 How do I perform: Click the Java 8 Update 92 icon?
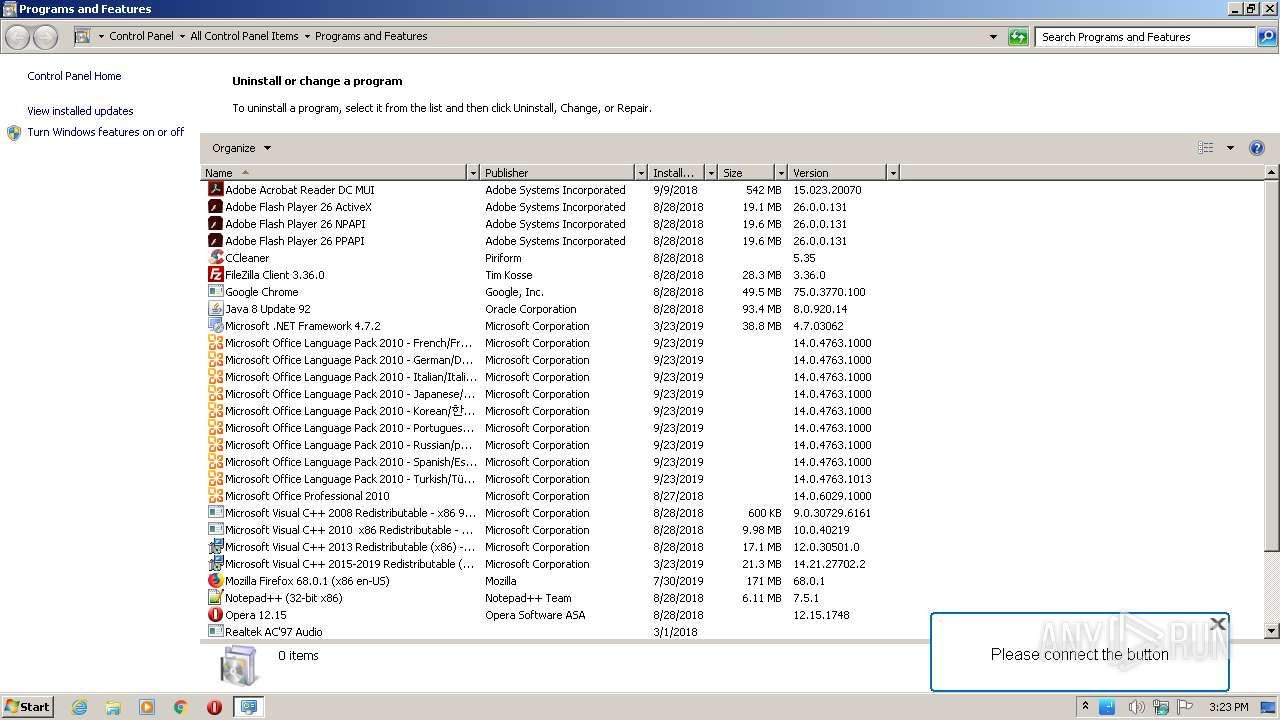click(x=215, y=309)
